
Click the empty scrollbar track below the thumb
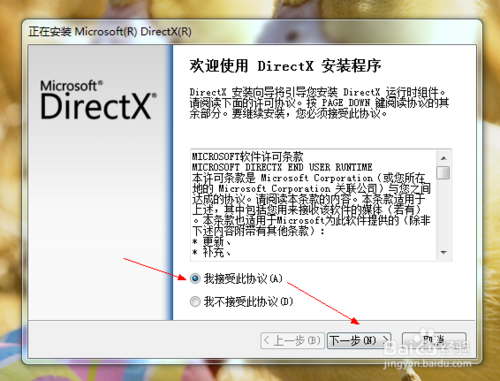tap(444, 213)
